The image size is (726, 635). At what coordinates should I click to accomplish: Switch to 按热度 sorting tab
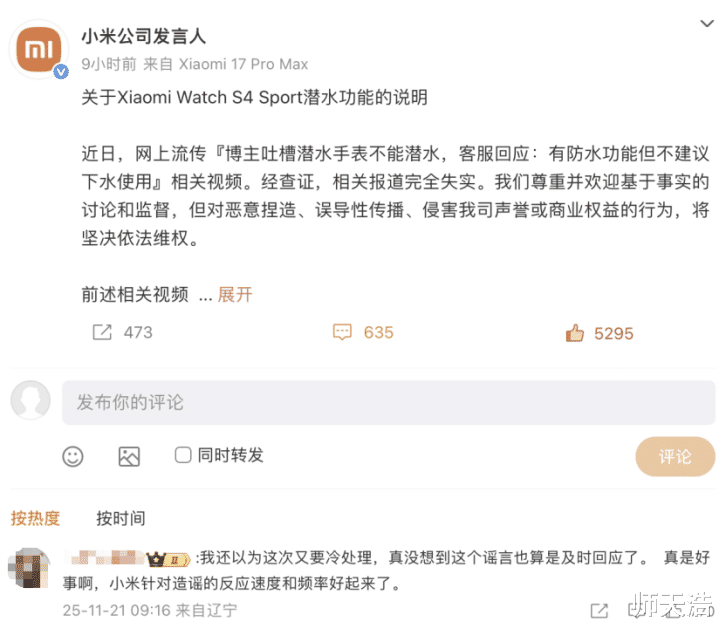click(35, 518)
